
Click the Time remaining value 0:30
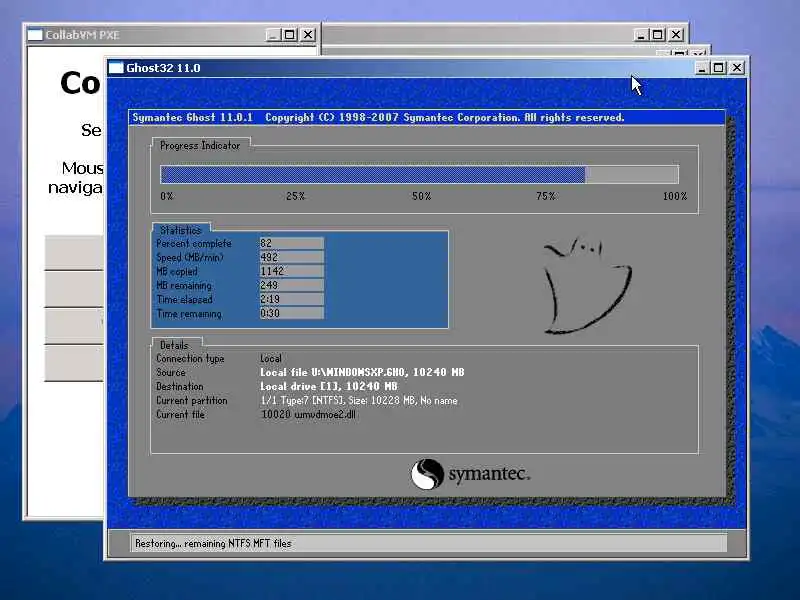point(291,313)
